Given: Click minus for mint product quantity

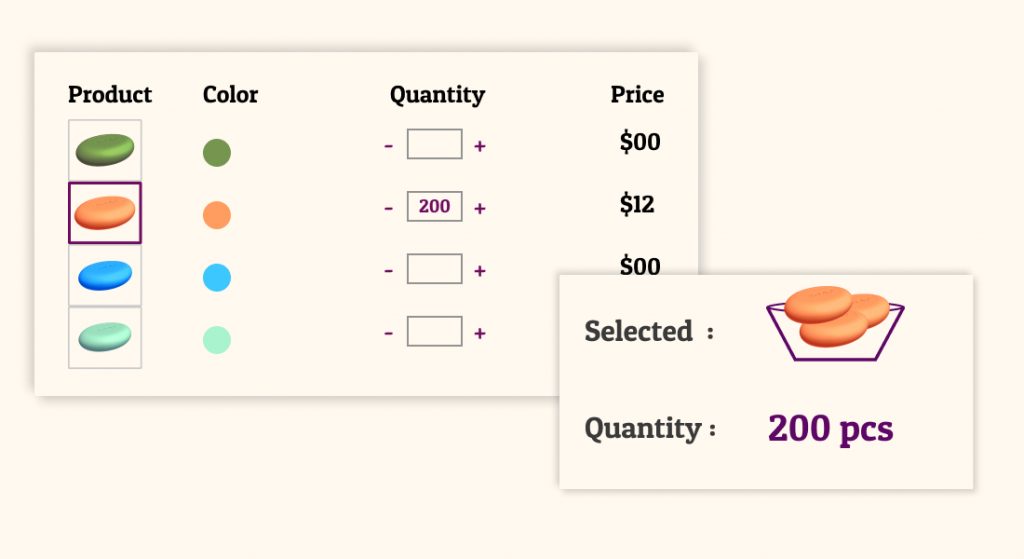Looking at the screenshot, I should click(x=389, y=333).
